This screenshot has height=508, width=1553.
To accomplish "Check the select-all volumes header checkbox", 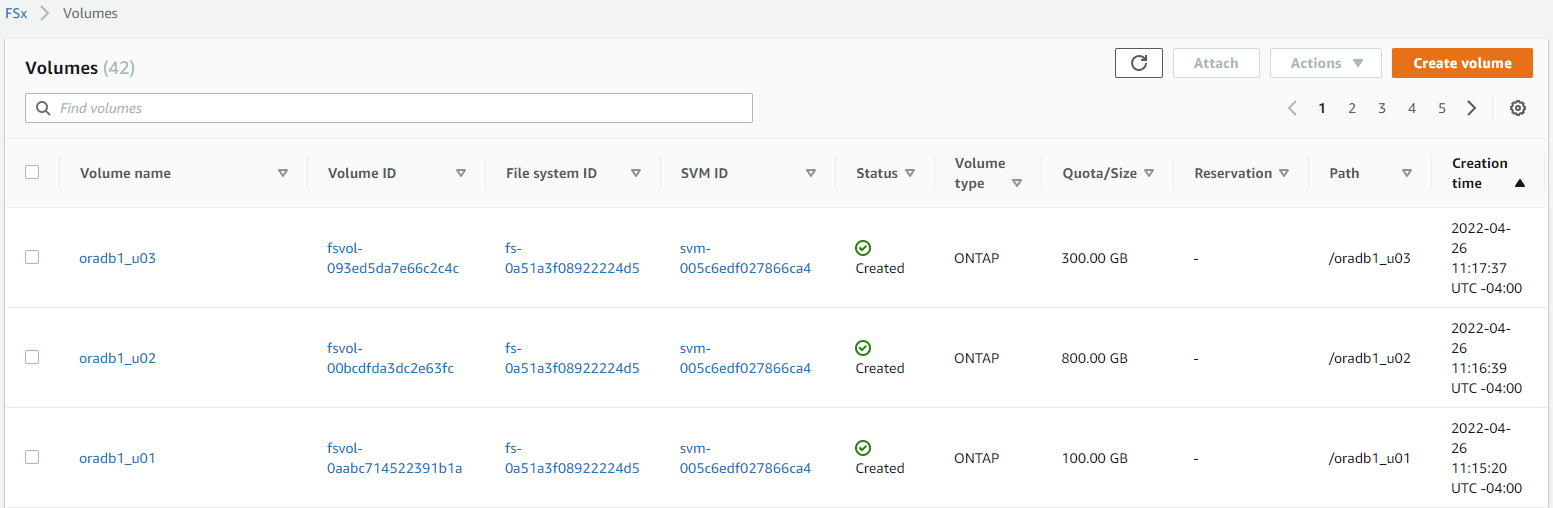I will 32,172.
